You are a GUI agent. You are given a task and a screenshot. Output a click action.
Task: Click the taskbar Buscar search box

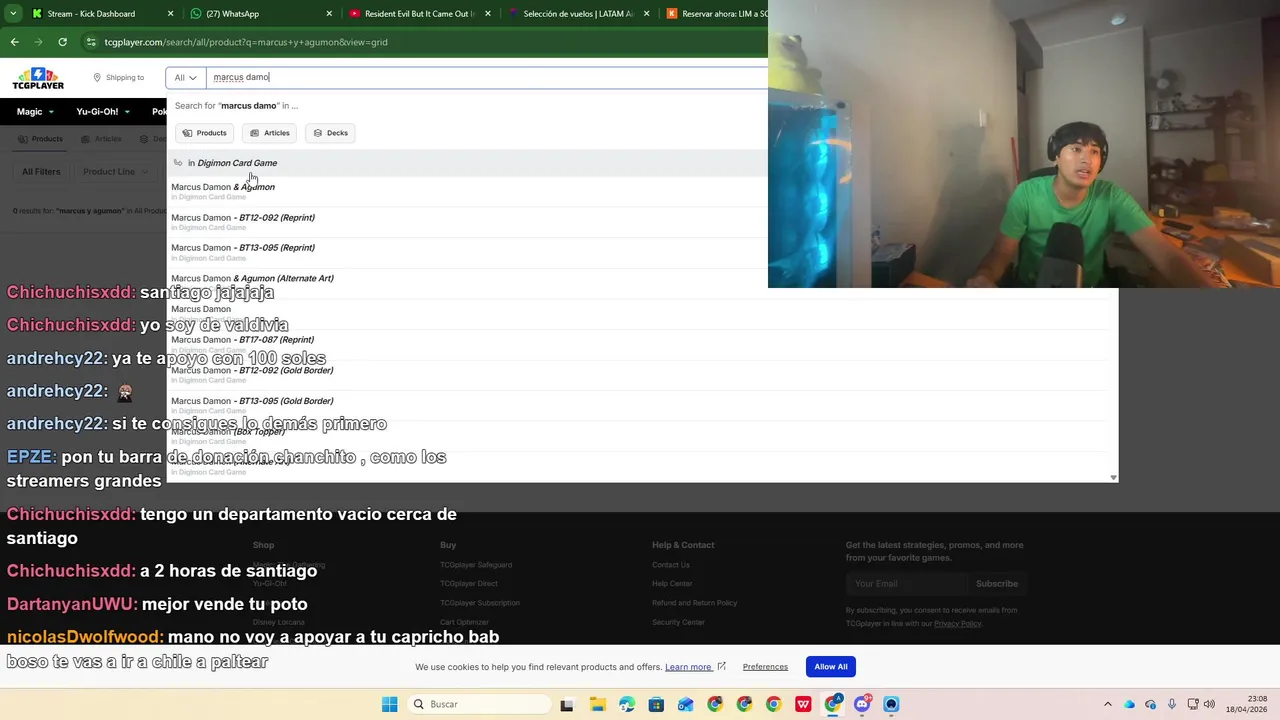pos(480,704)
